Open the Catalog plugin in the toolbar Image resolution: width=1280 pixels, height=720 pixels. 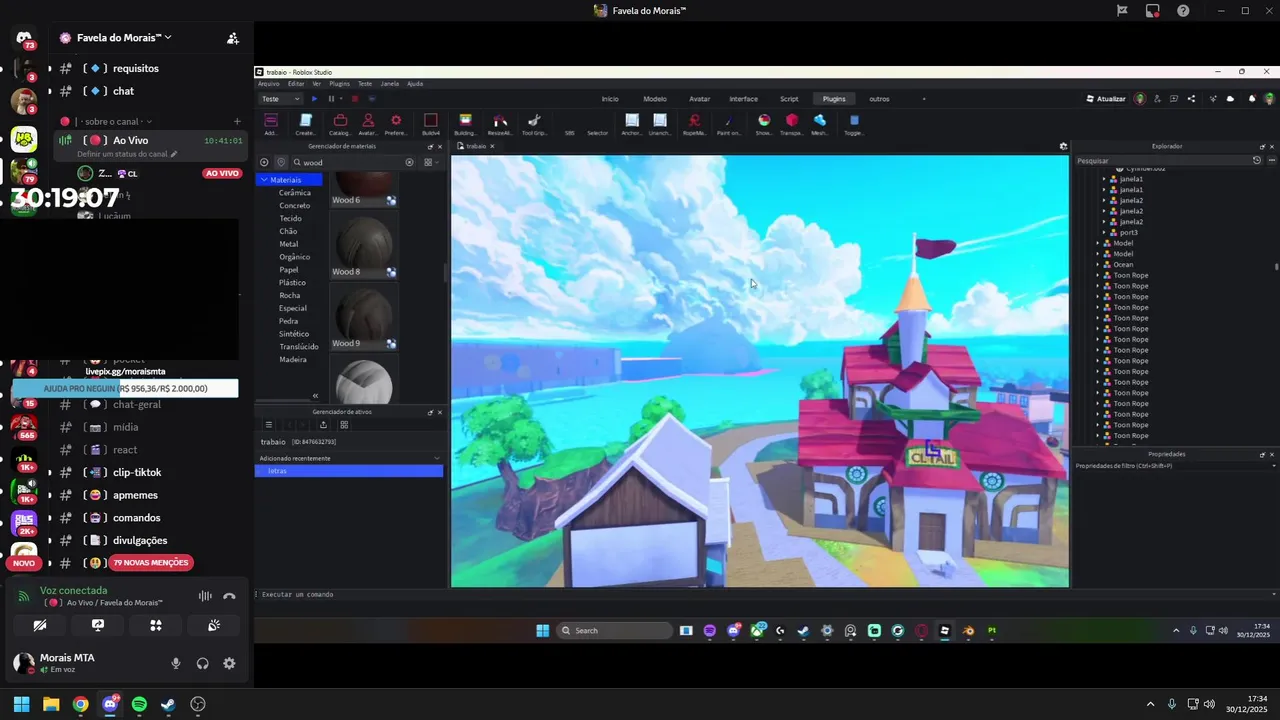pyautogui.click(x=340, y=124)
